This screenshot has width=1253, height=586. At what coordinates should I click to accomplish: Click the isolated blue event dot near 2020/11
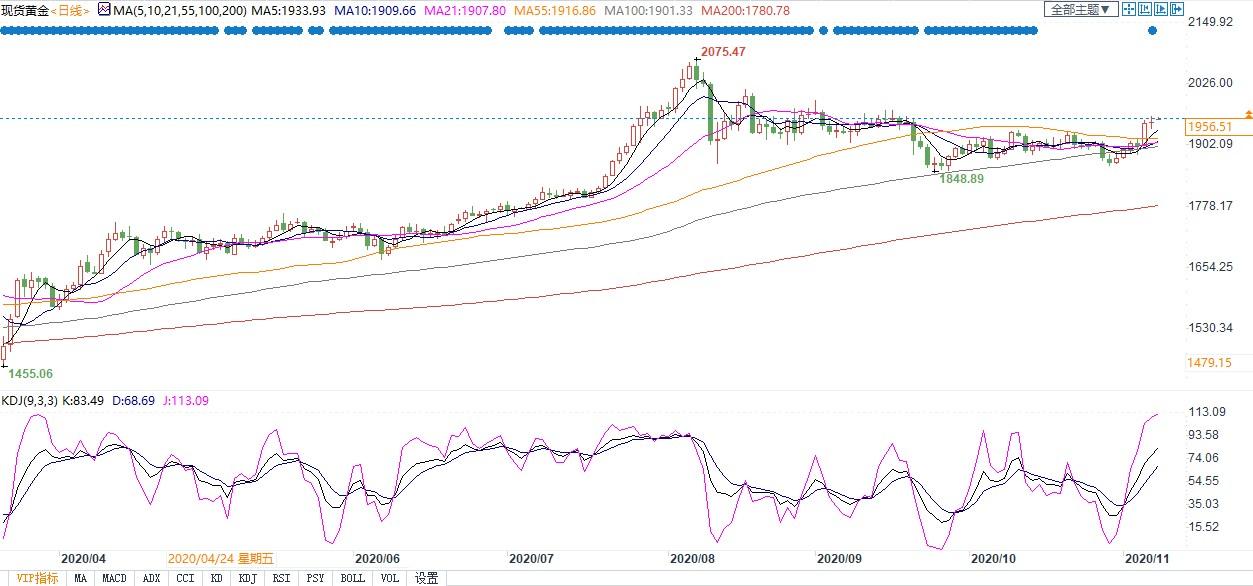(1153, 31)
